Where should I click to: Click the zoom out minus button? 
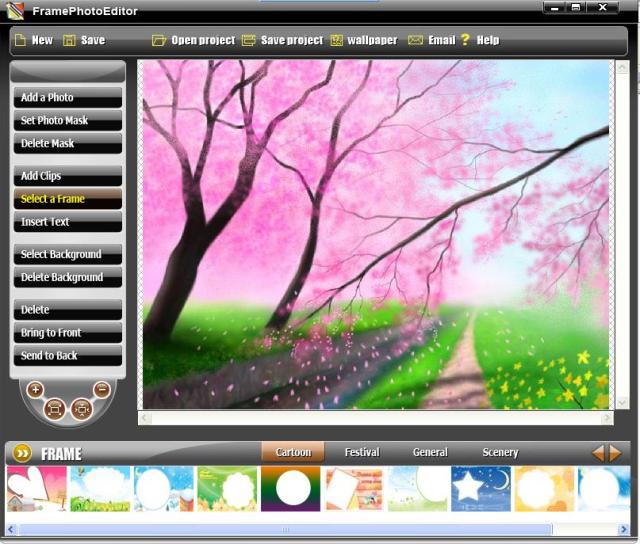coord(102,390)
